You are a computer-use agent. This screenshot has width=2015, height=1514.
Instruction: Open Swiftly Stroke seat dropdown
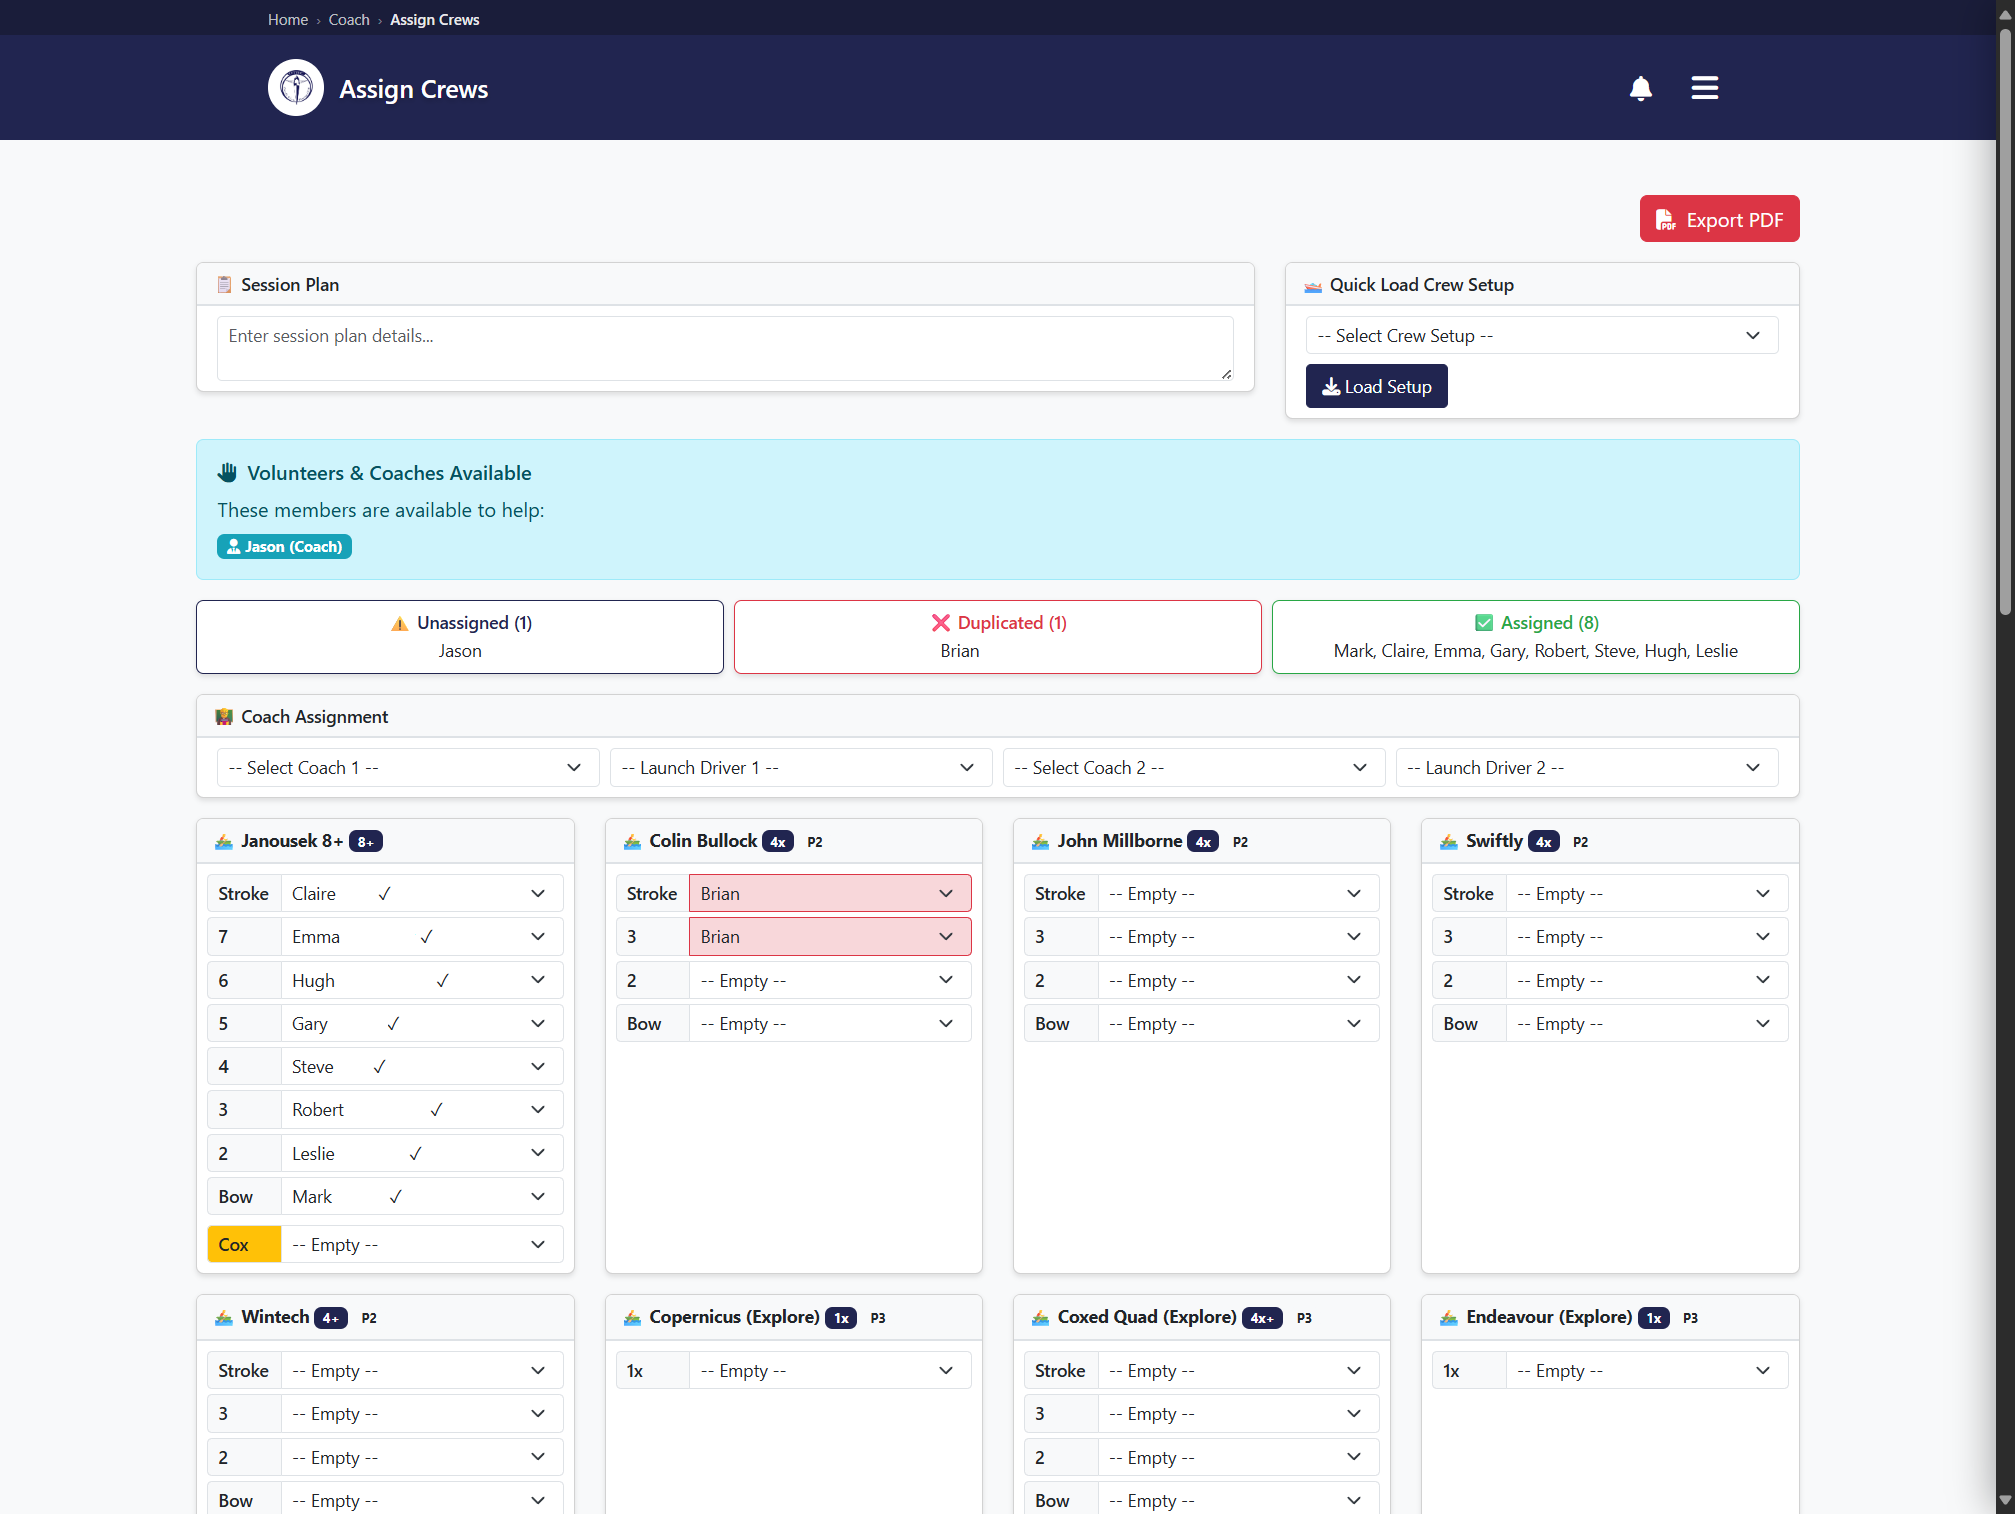coord(1647,894)
